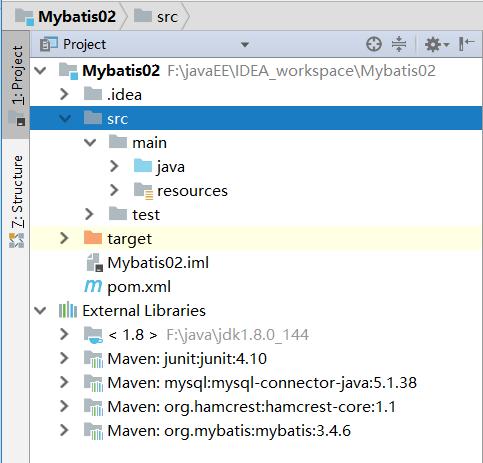This screenshot has height=463, width=483.
Task: Hide the Project panel with the hide icon
Action: pos(466,44)
